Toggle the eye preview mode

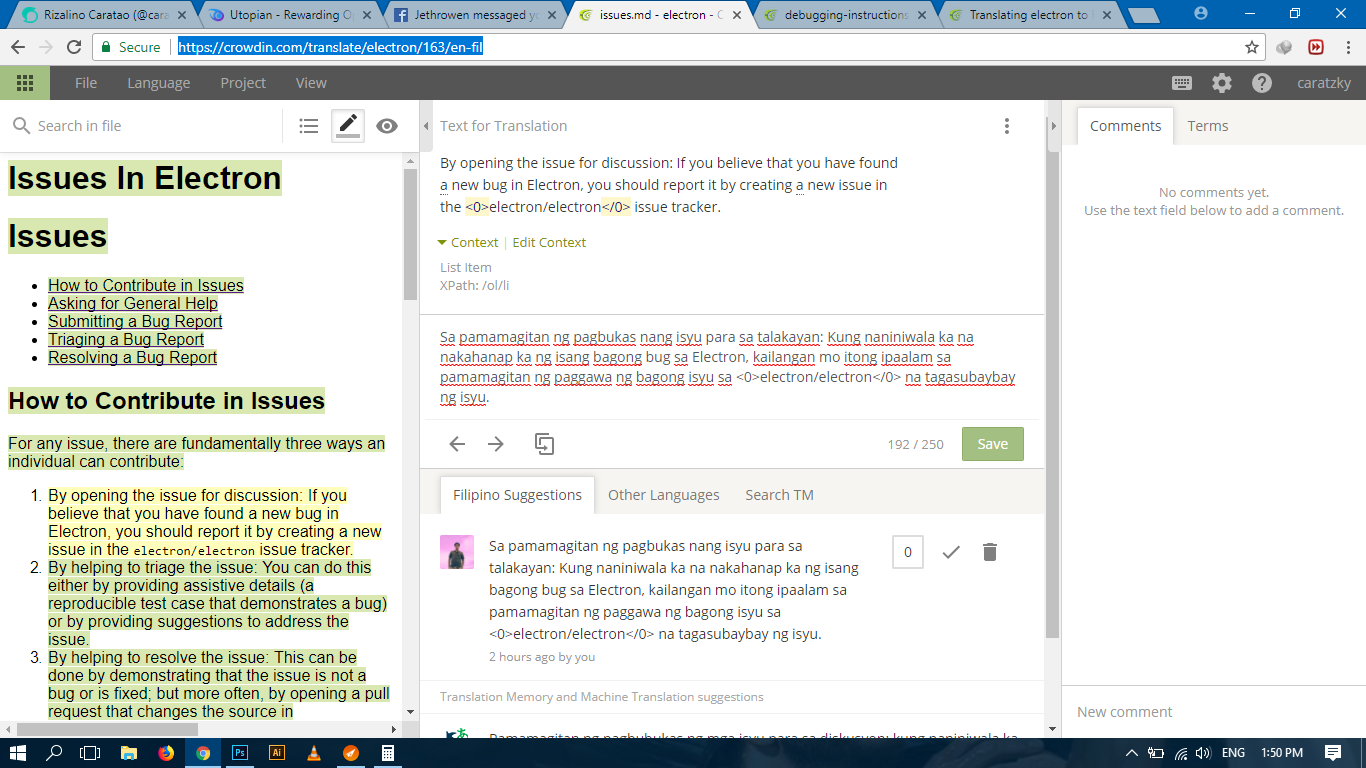tap(387, 126)
